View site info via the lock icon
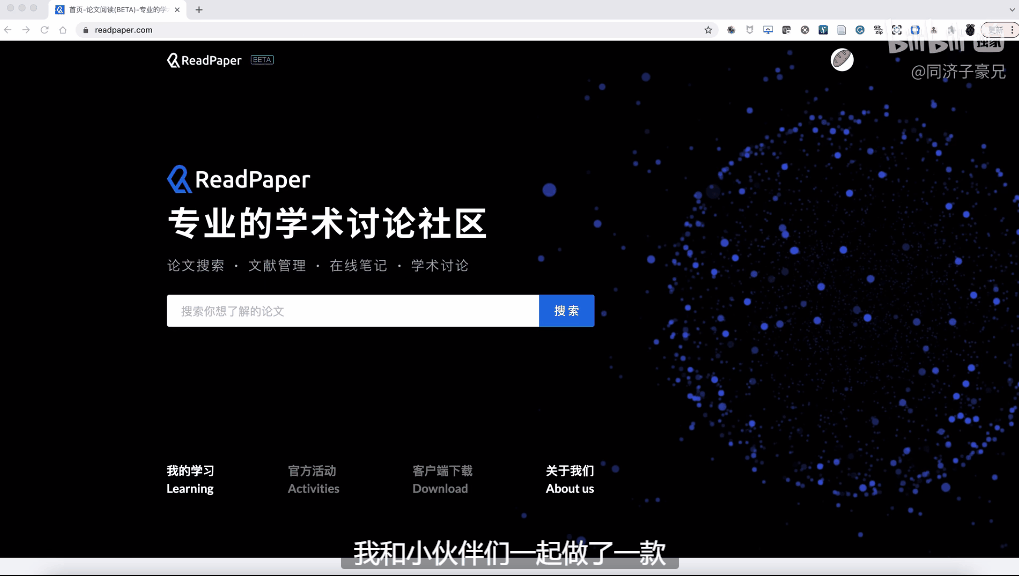Viewport: 1019px width, 576px height. [85, 30]
